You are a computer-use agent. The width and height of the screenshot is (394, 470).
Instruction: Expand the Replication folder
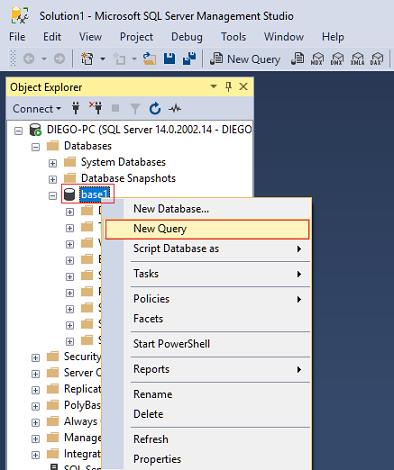(35, 390)
